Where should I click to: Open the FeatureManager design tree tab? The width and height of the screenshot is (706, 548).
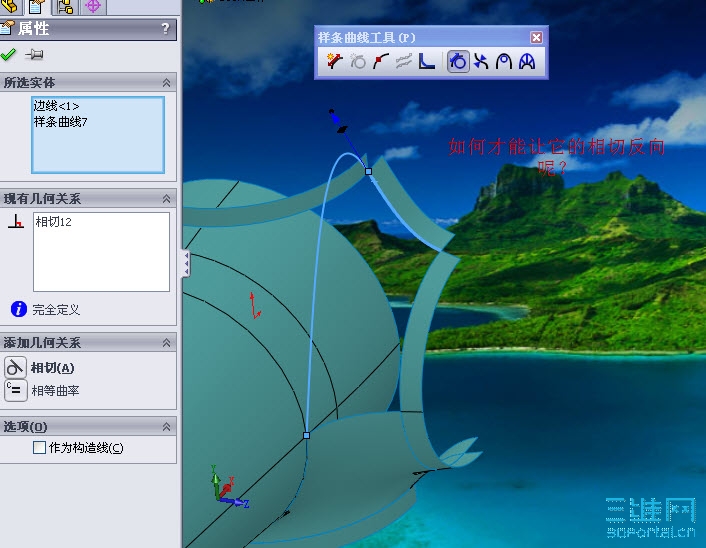coord(9,6)
